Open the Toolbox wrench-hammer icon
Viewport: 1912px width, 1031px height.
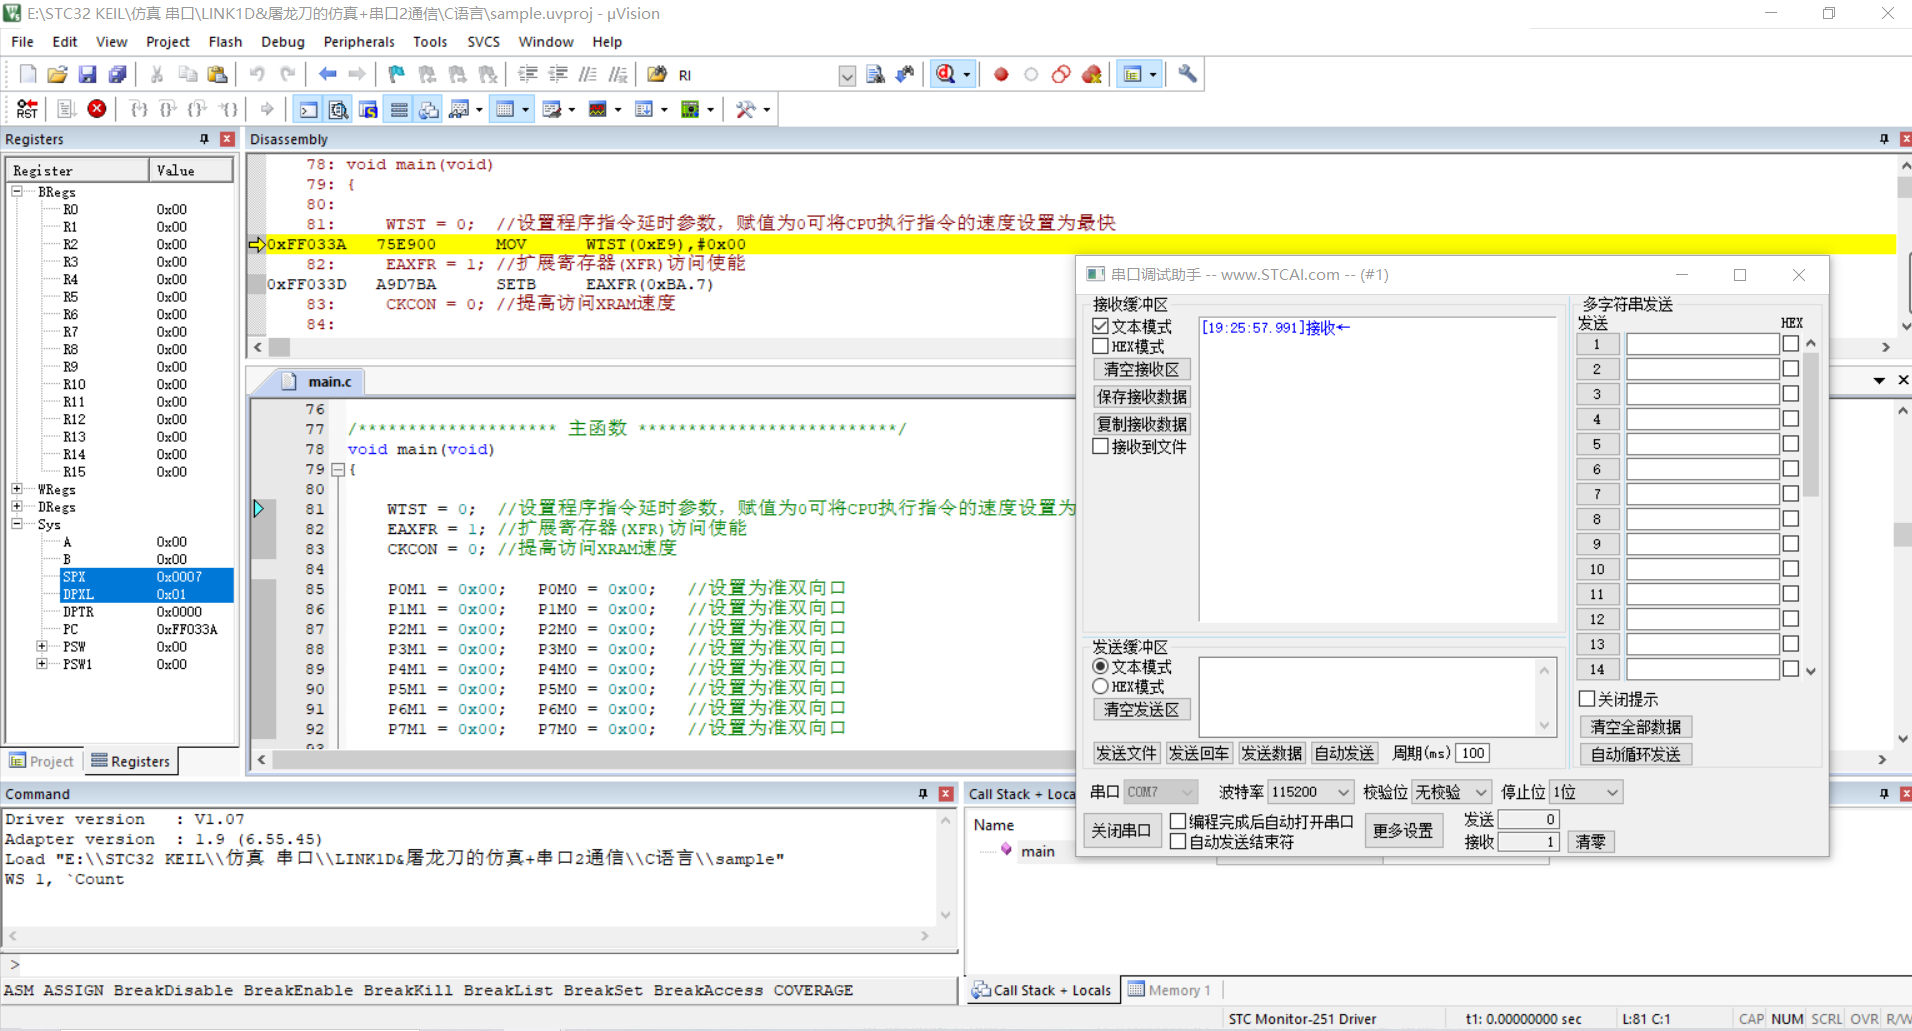click(x=745, y=109)
